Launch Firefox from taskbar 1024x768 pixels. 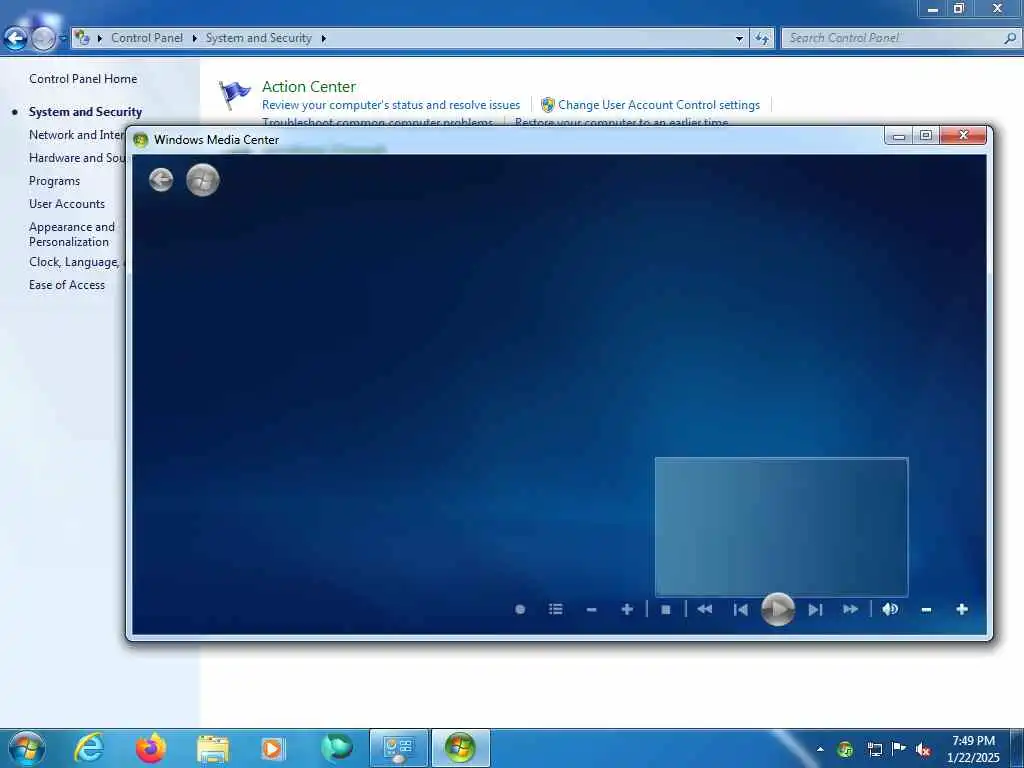pyautogui.click(x=150, y=748)
